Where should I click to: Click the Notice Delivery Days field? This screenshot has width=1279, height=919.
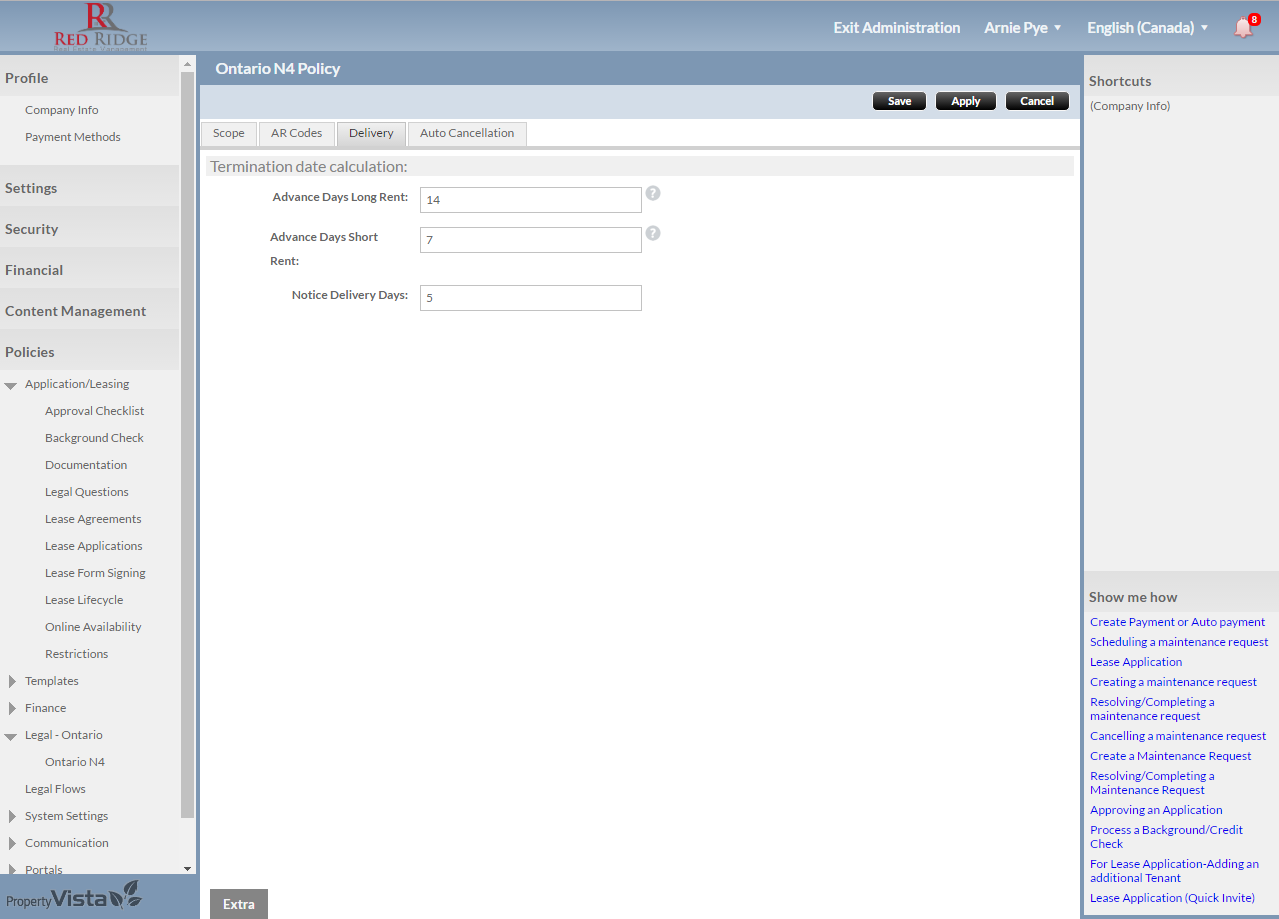[530, 298]
